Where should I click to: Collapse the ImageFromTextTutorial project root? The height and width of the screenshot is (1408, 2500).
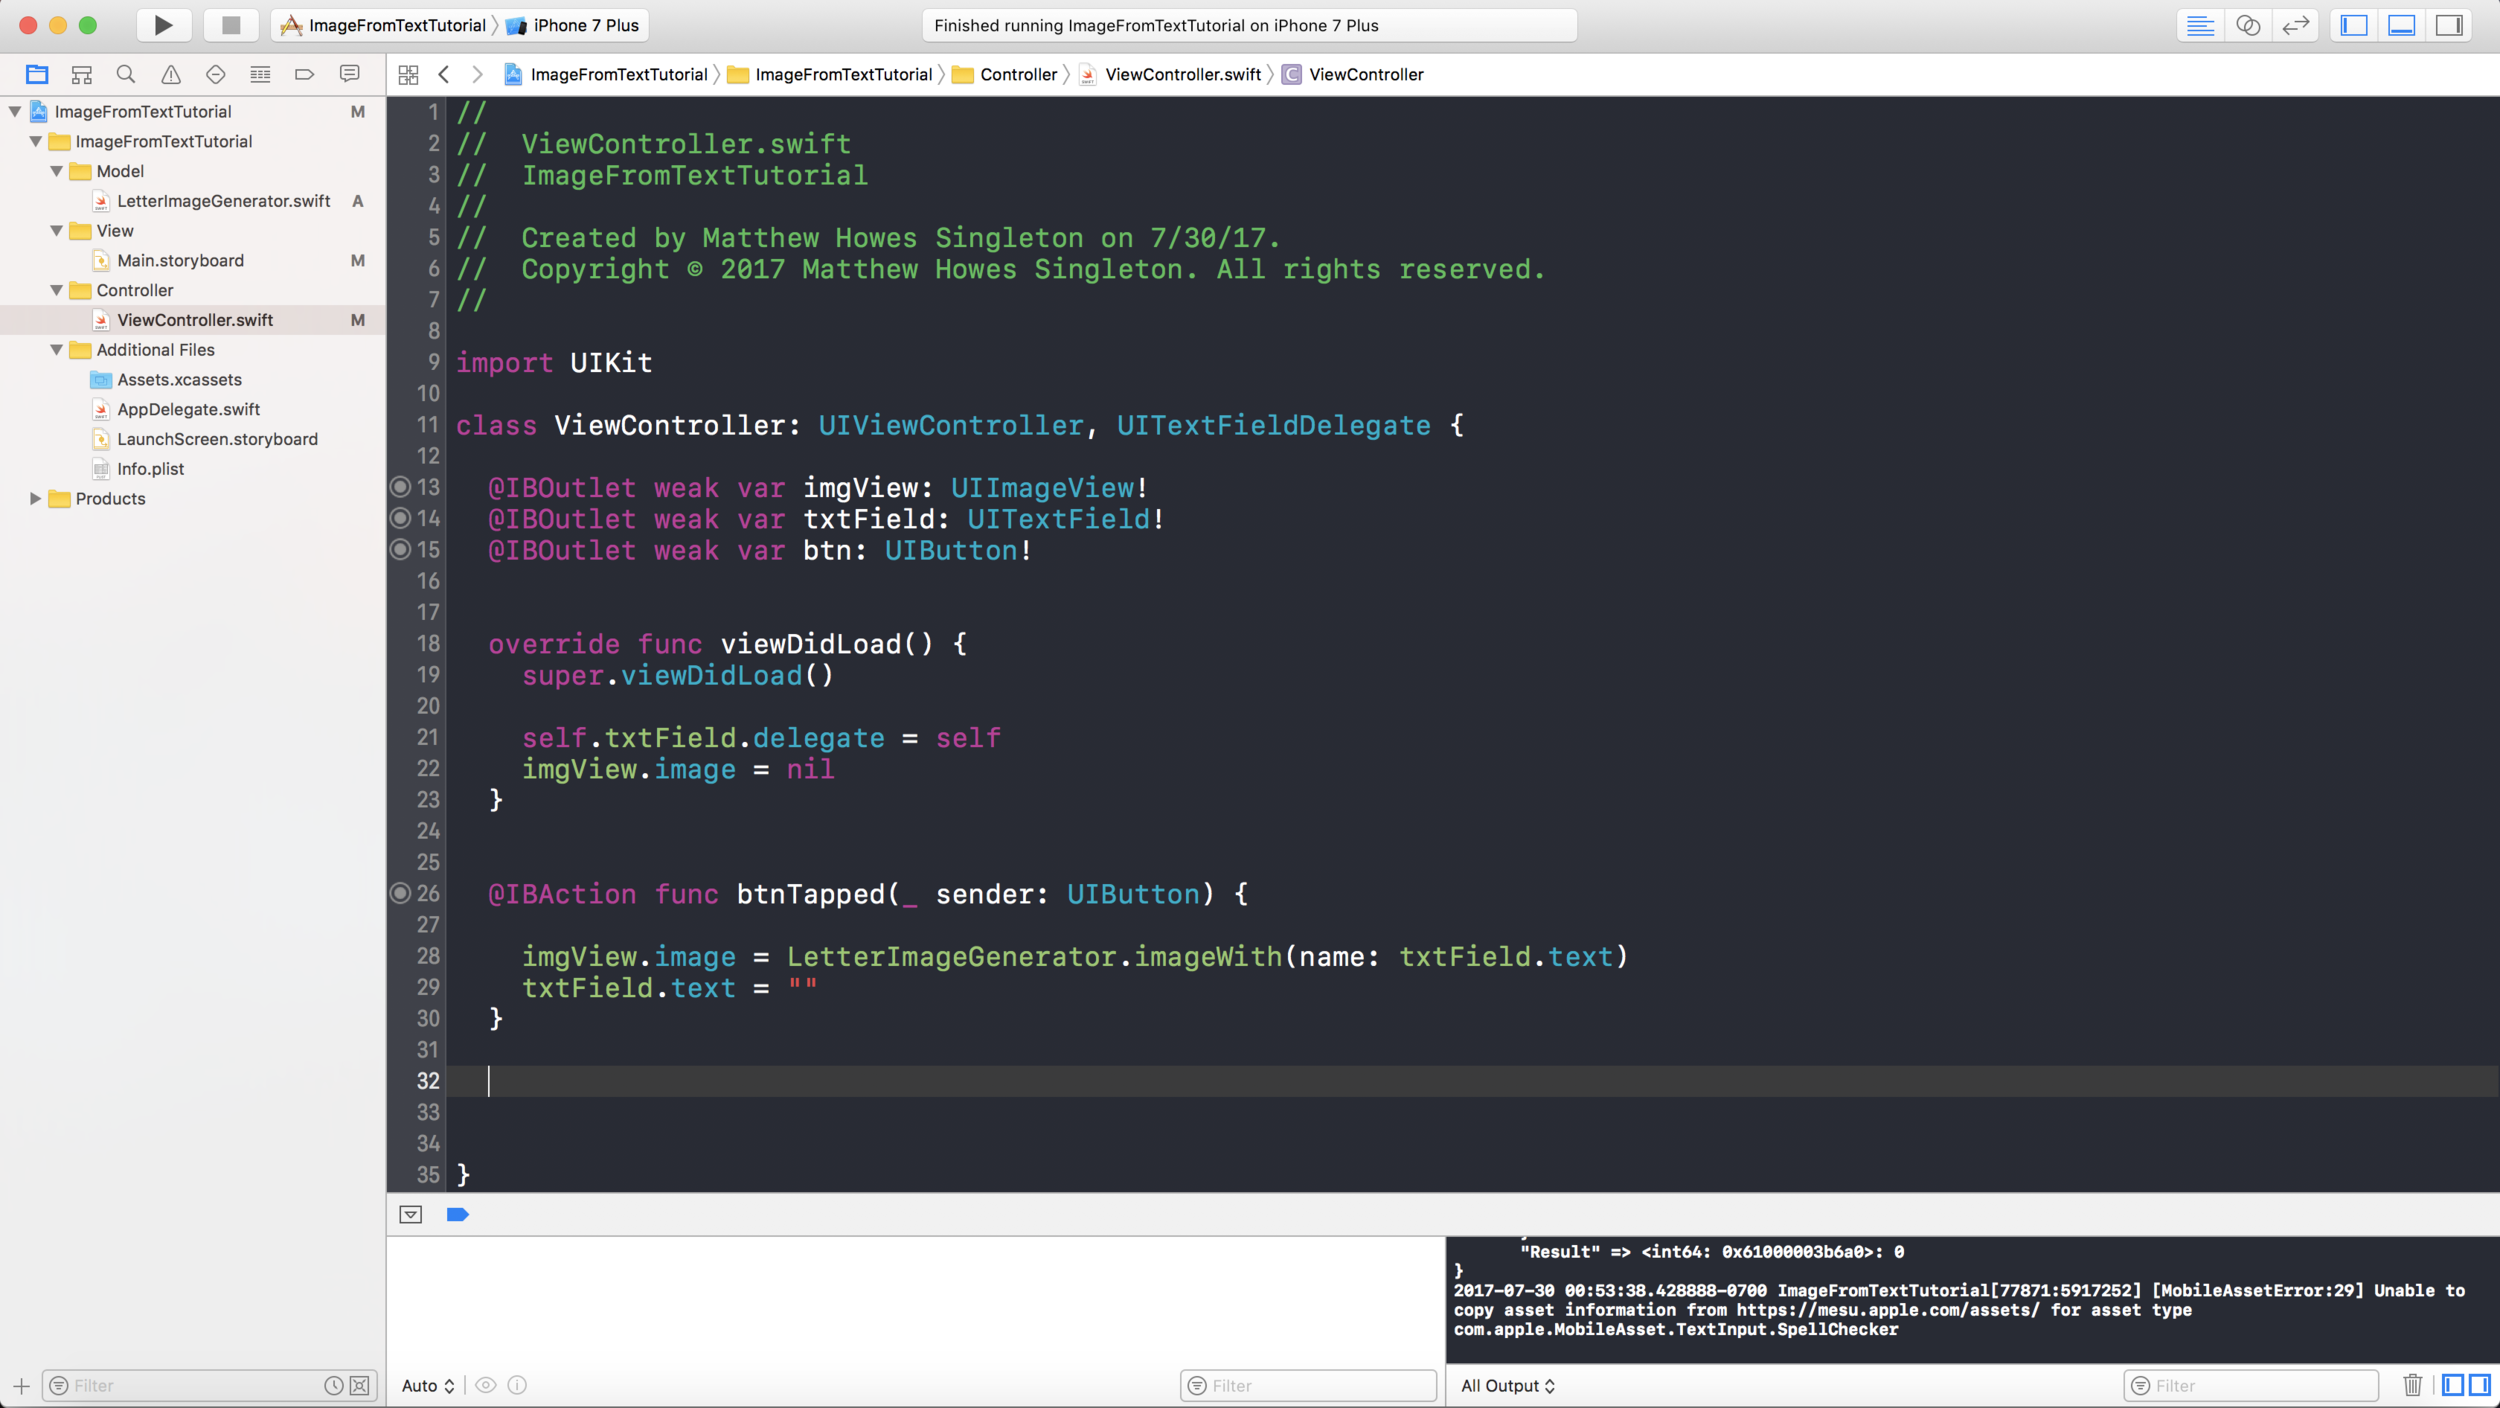click(15, 111)
